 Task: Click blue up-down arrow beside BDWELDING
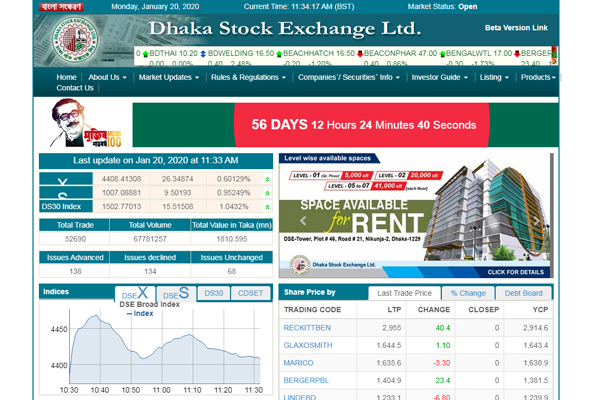point(203,54)
